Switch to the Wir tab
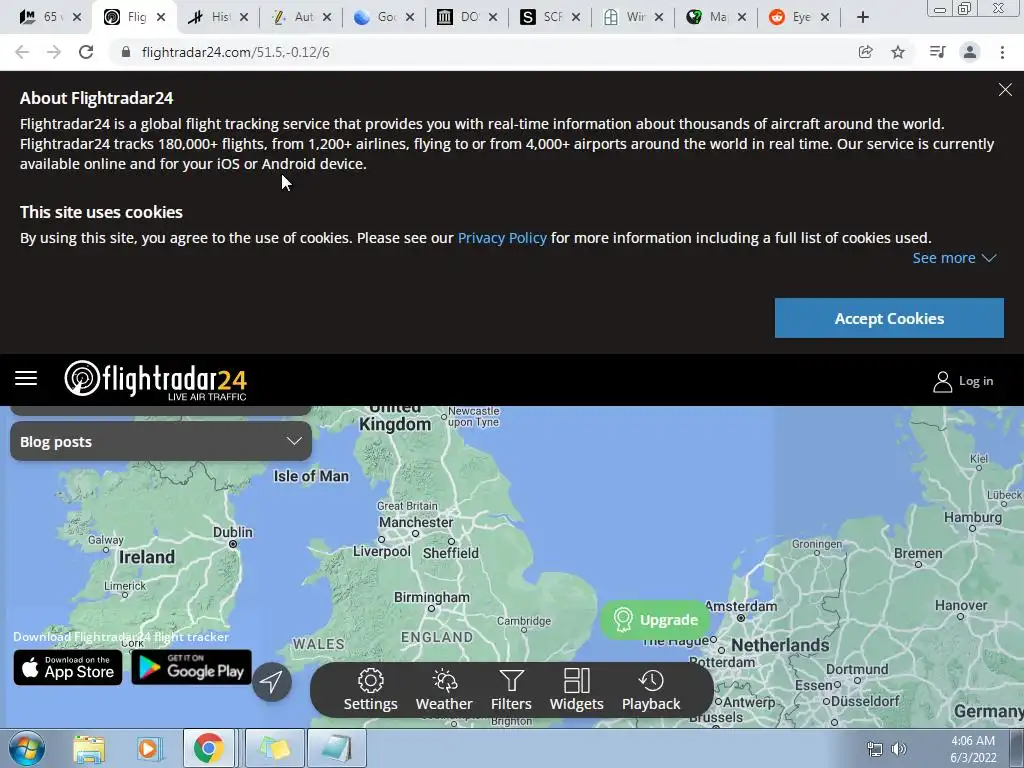Image resolution: width=1024 pixels, height=768 pixels. (633, 17)
